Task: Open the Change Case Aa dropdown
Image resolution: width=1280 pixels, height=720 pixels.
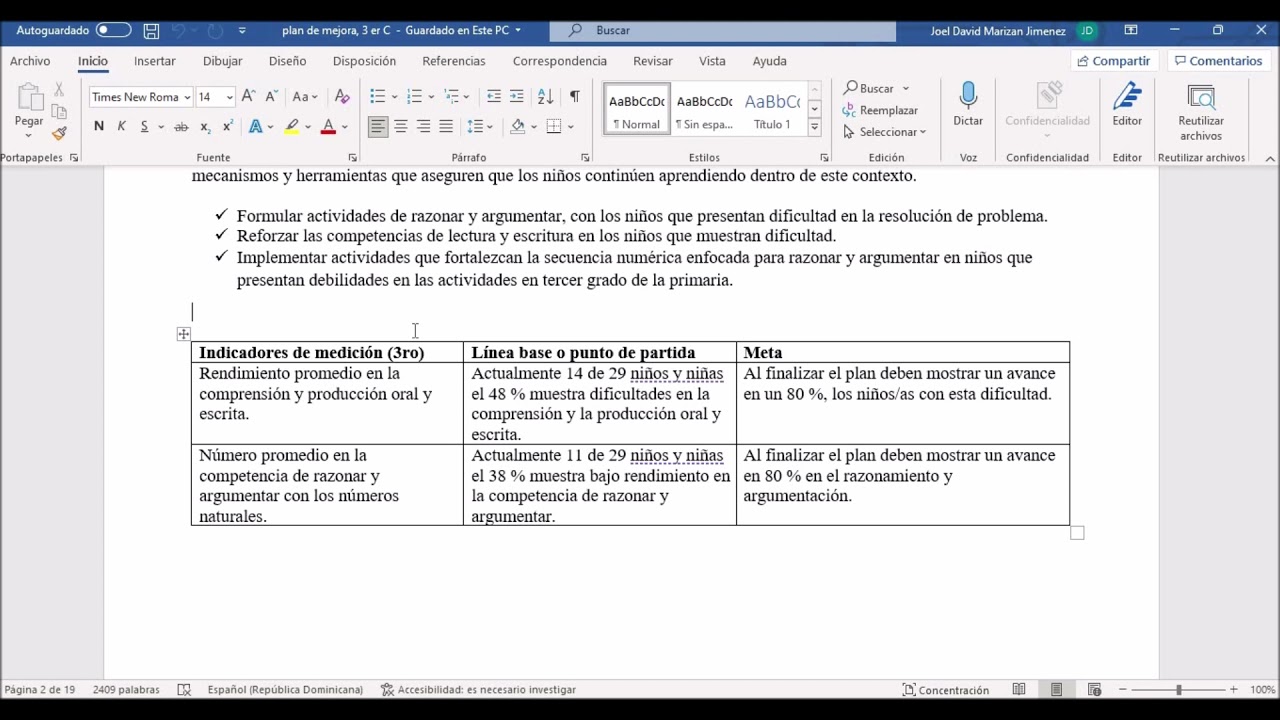Action: (x=304, y=97)
